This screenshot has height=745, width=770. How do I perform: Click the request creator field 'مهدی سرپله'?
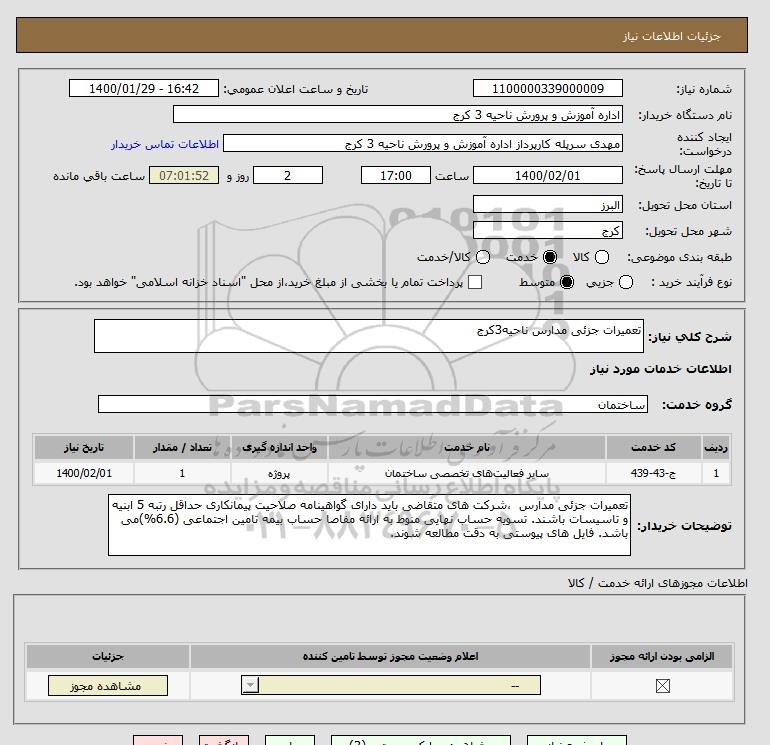coord(423,143)
